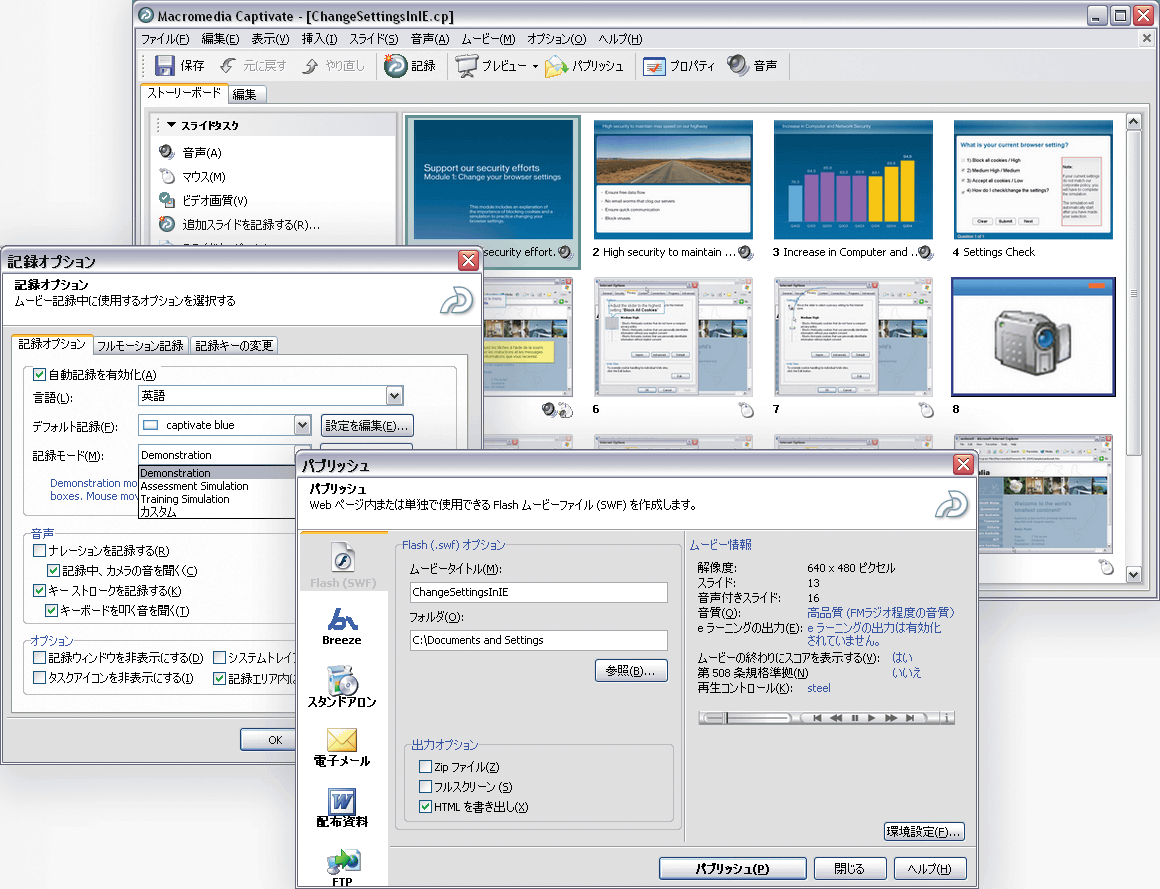Click audio icon on slide 3 caption

tap(925, 253)
